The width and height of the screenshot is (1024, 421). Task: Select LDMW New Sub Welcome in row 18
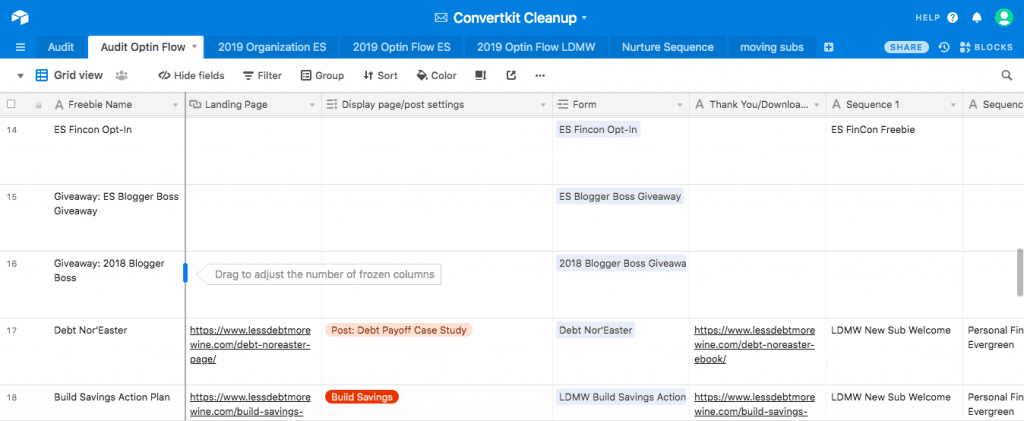[x=890, y=397]
